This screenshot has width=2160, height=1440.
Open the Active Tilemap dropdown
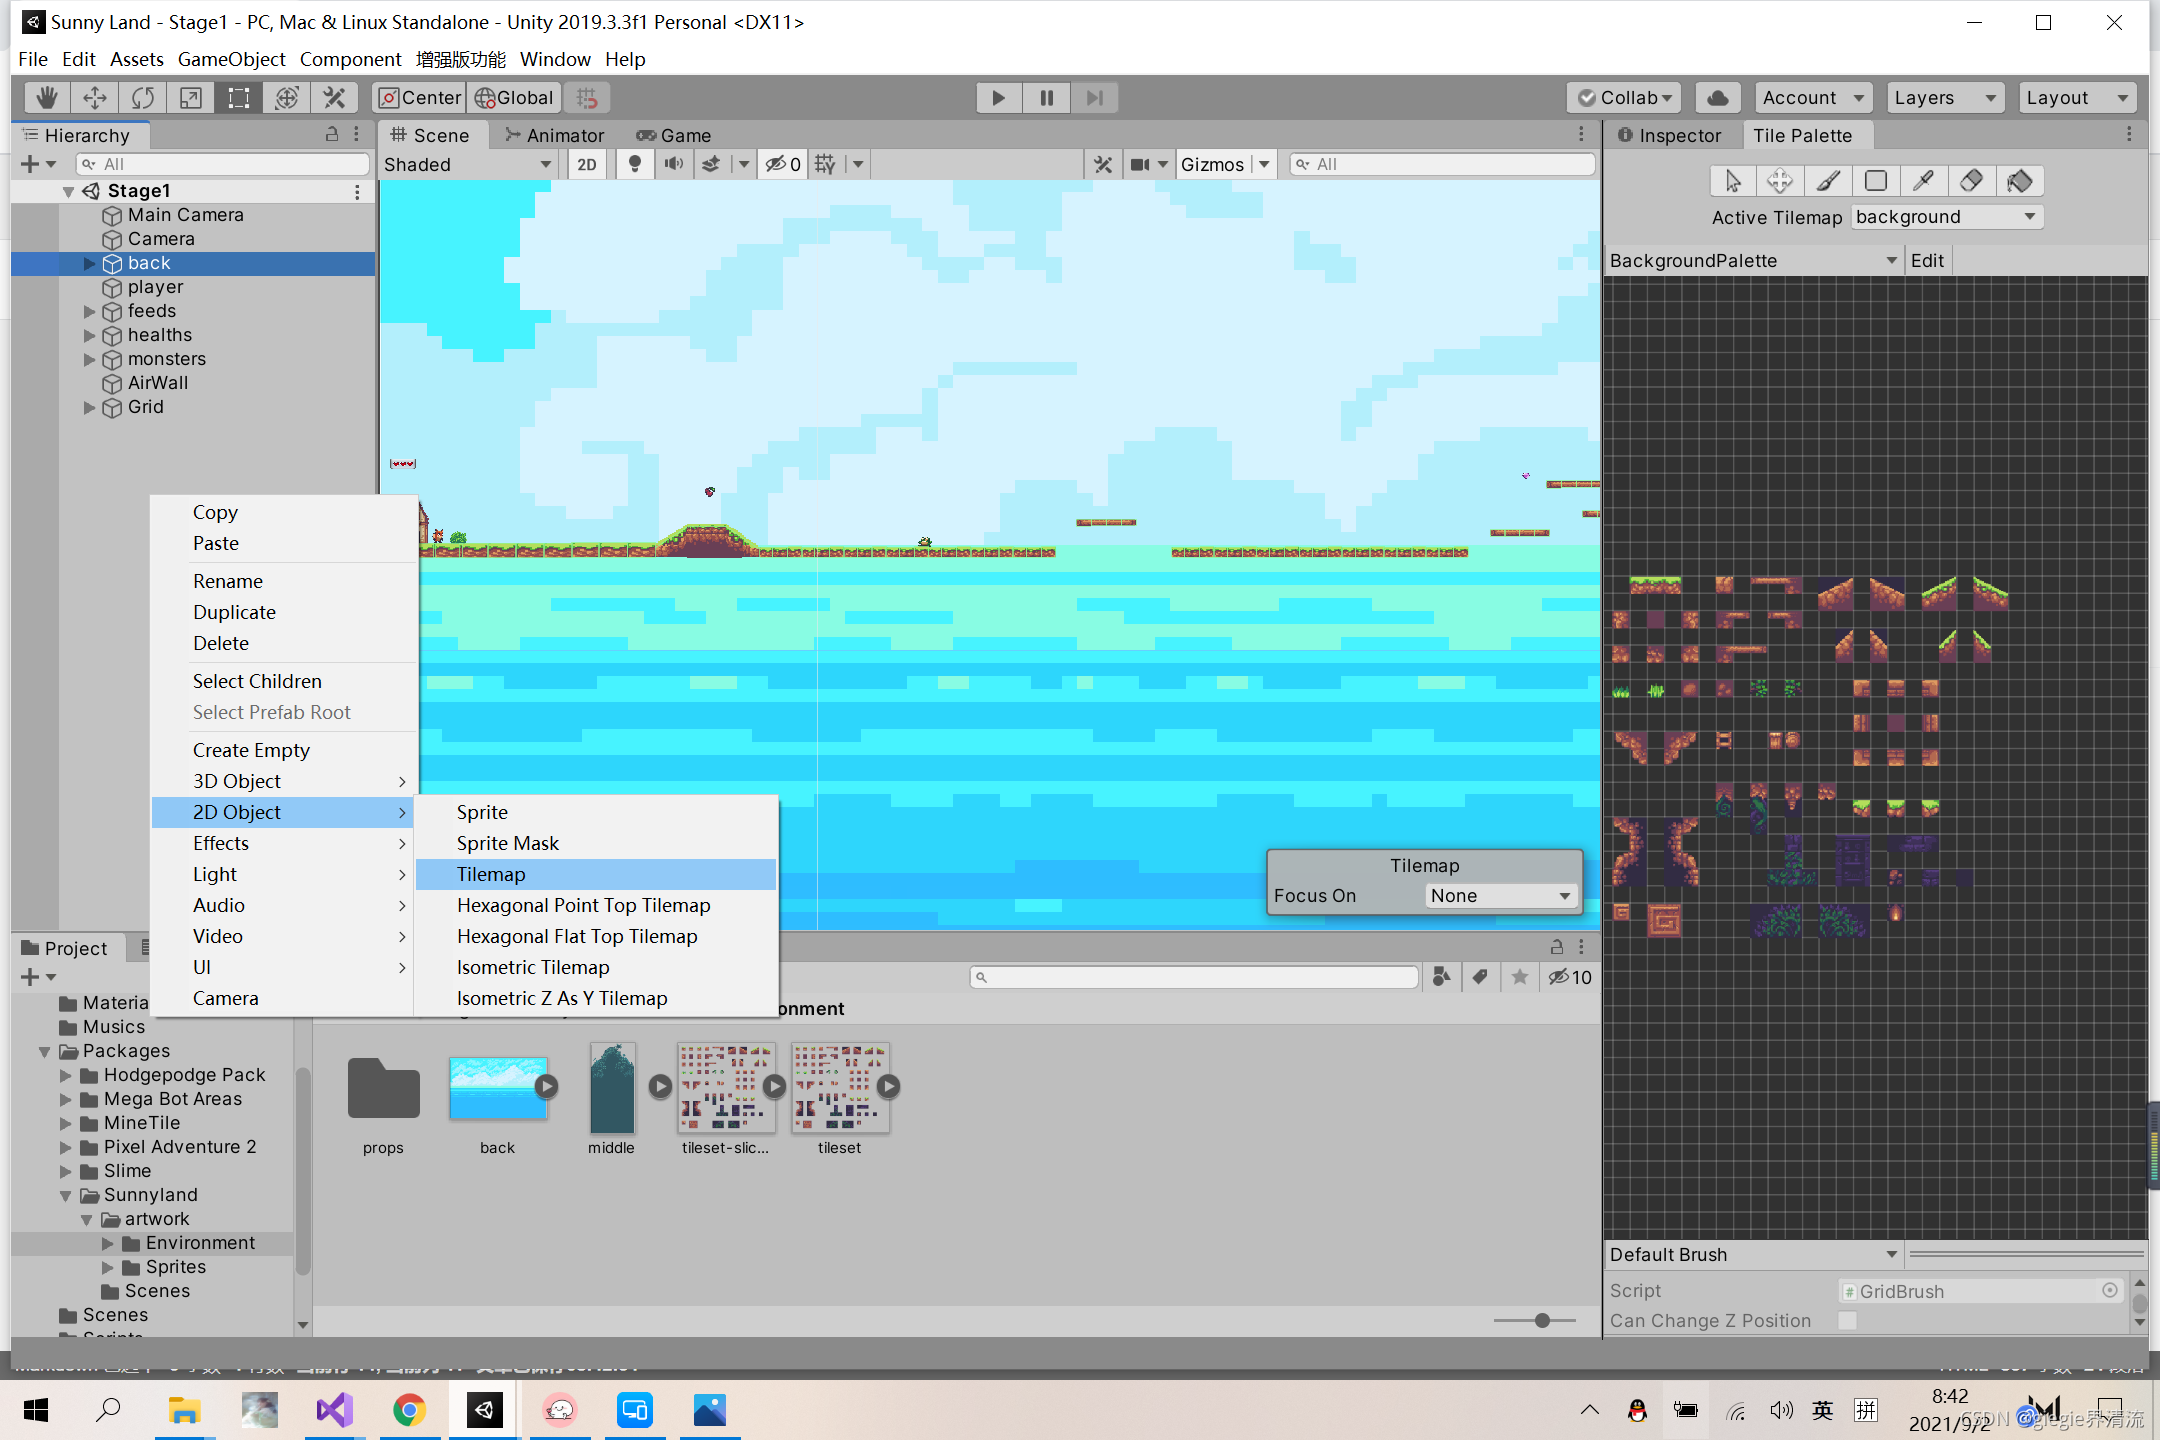click(1945, 217)
